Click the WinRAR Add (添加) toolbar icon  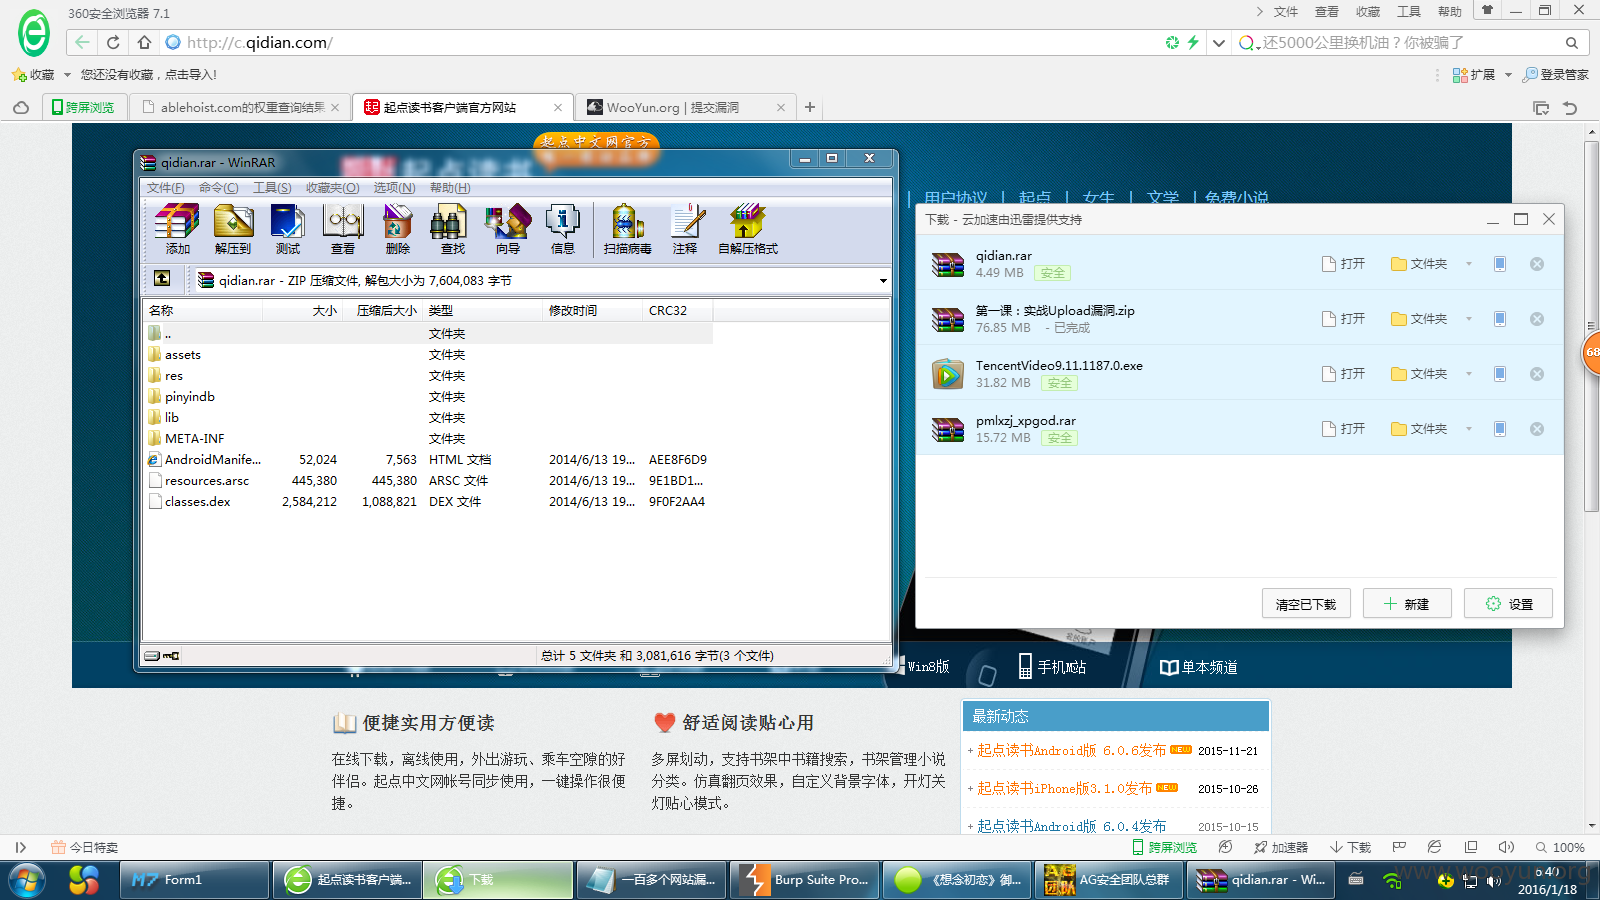tap(177, 229)
